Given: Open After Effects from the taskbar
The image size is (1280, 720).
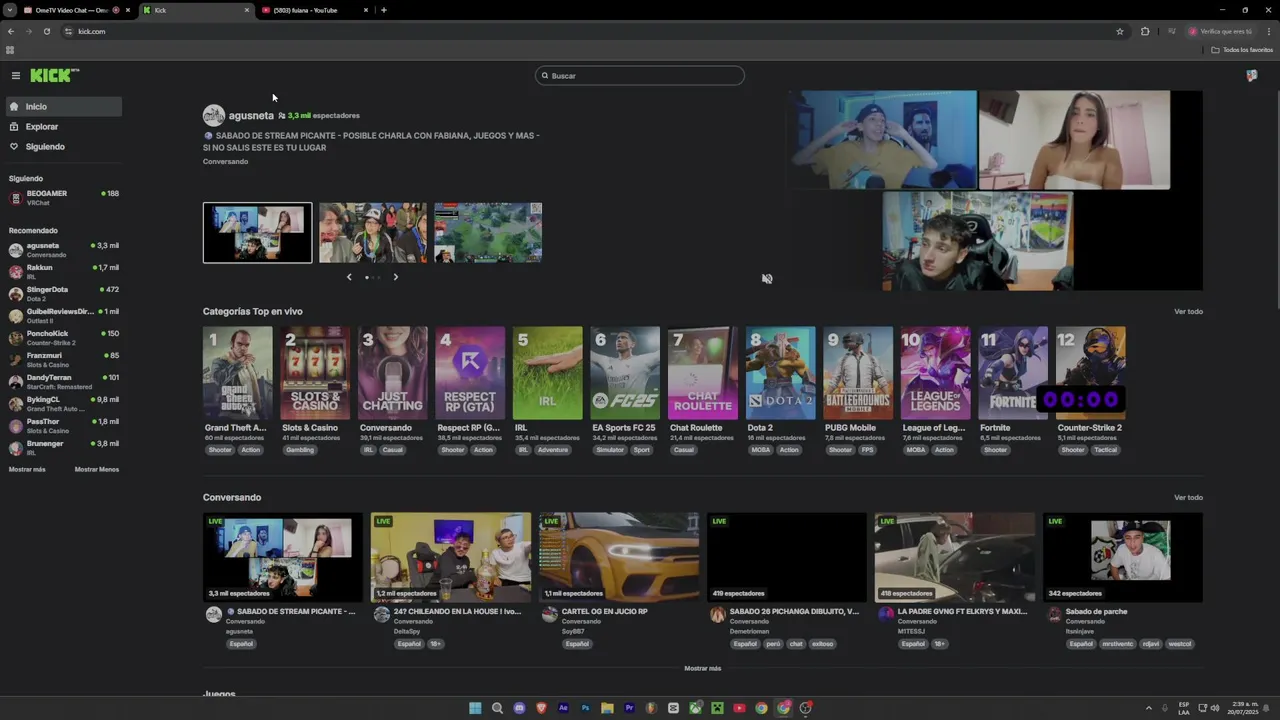Looking at the screenshot, I should (563, 708).
